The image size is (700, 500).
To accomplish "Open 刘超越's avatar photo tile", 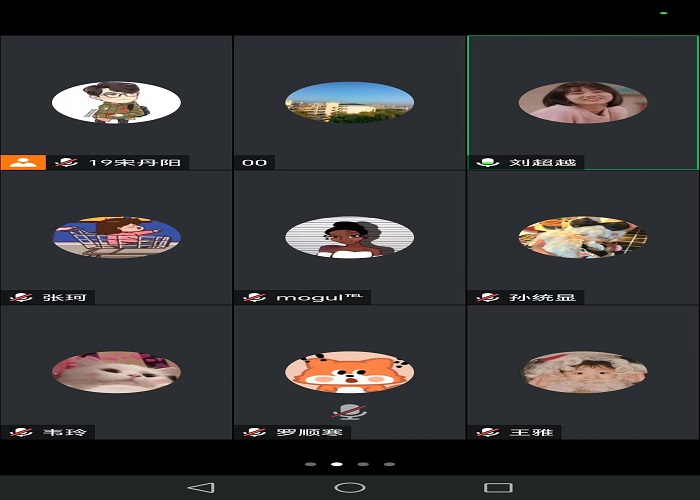I will [x=582, y=102].
